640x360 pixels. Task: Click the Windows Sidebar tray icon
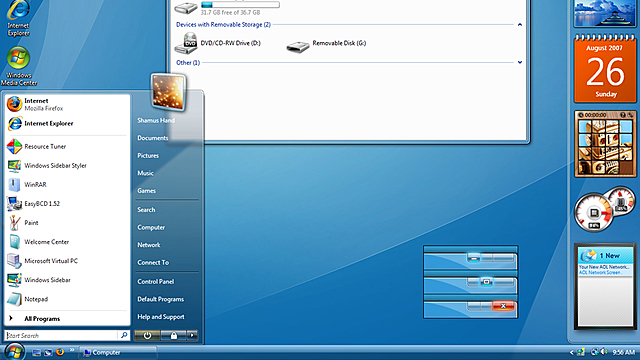581,352
